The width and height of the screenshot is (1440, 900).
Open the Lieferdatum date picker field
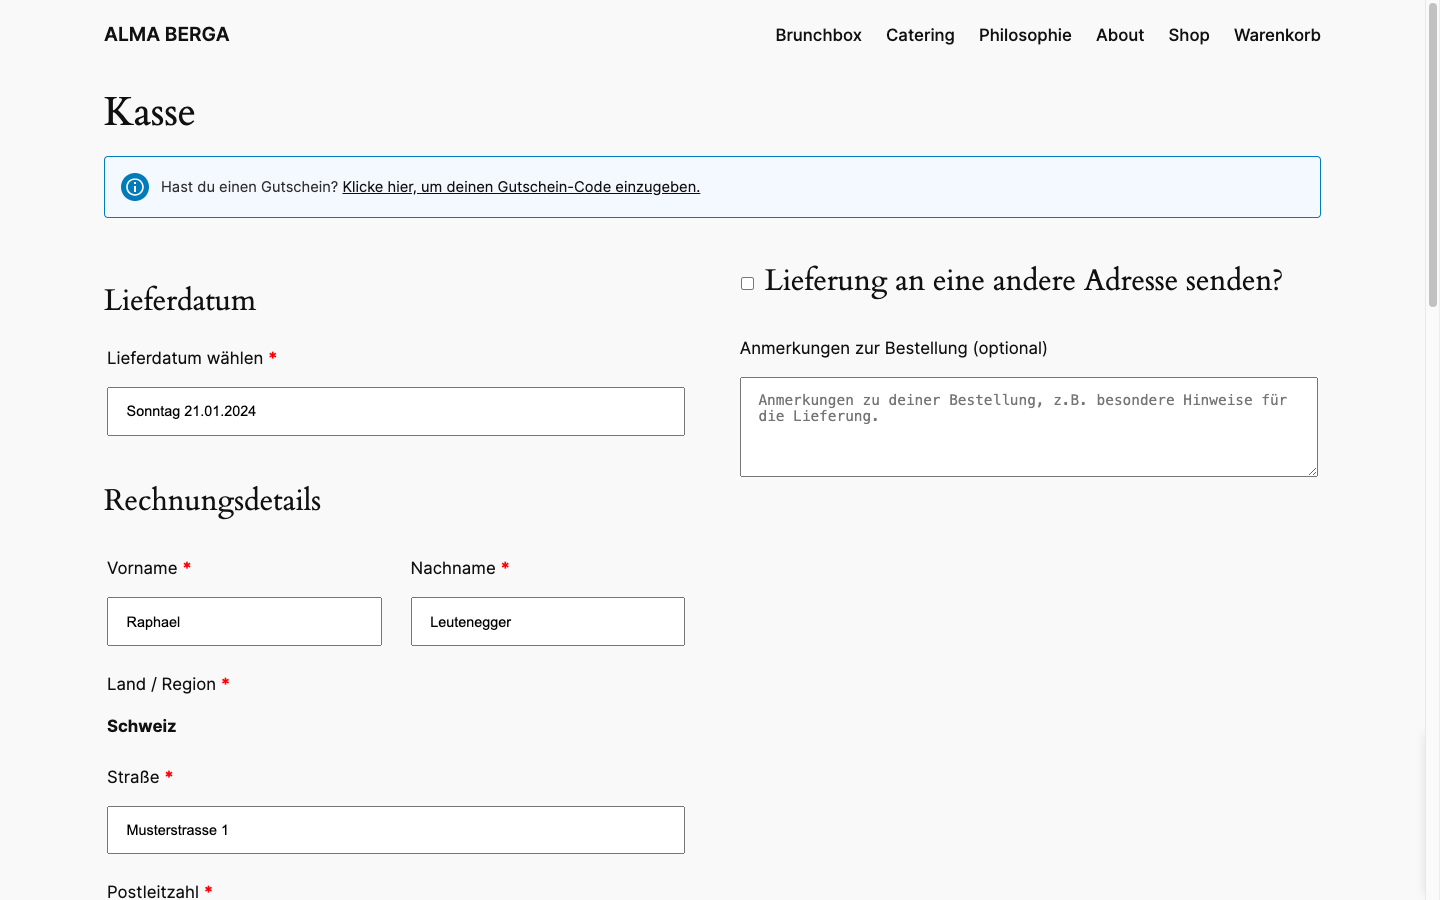pos(395,411)
